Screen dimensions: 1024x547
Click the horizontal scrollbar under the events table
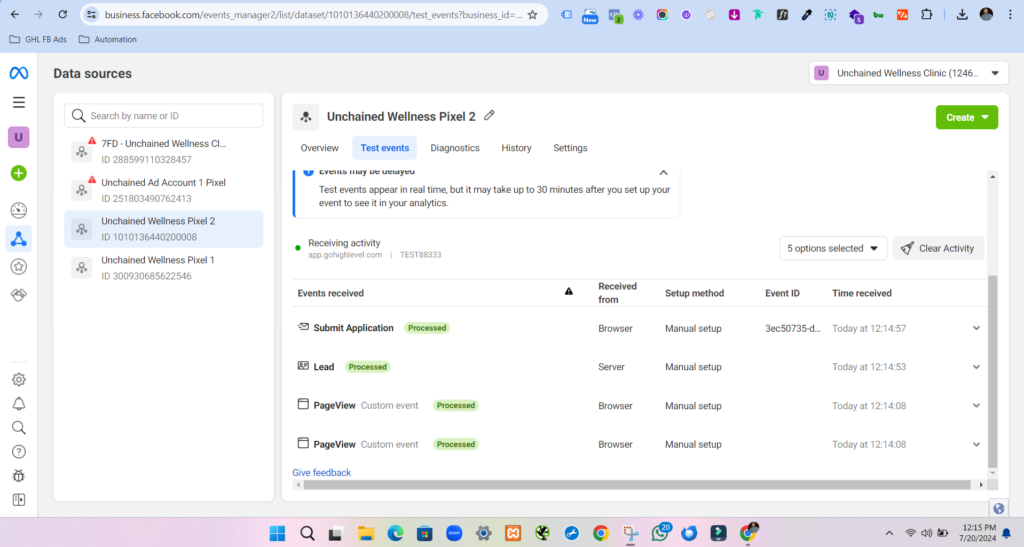637,484
